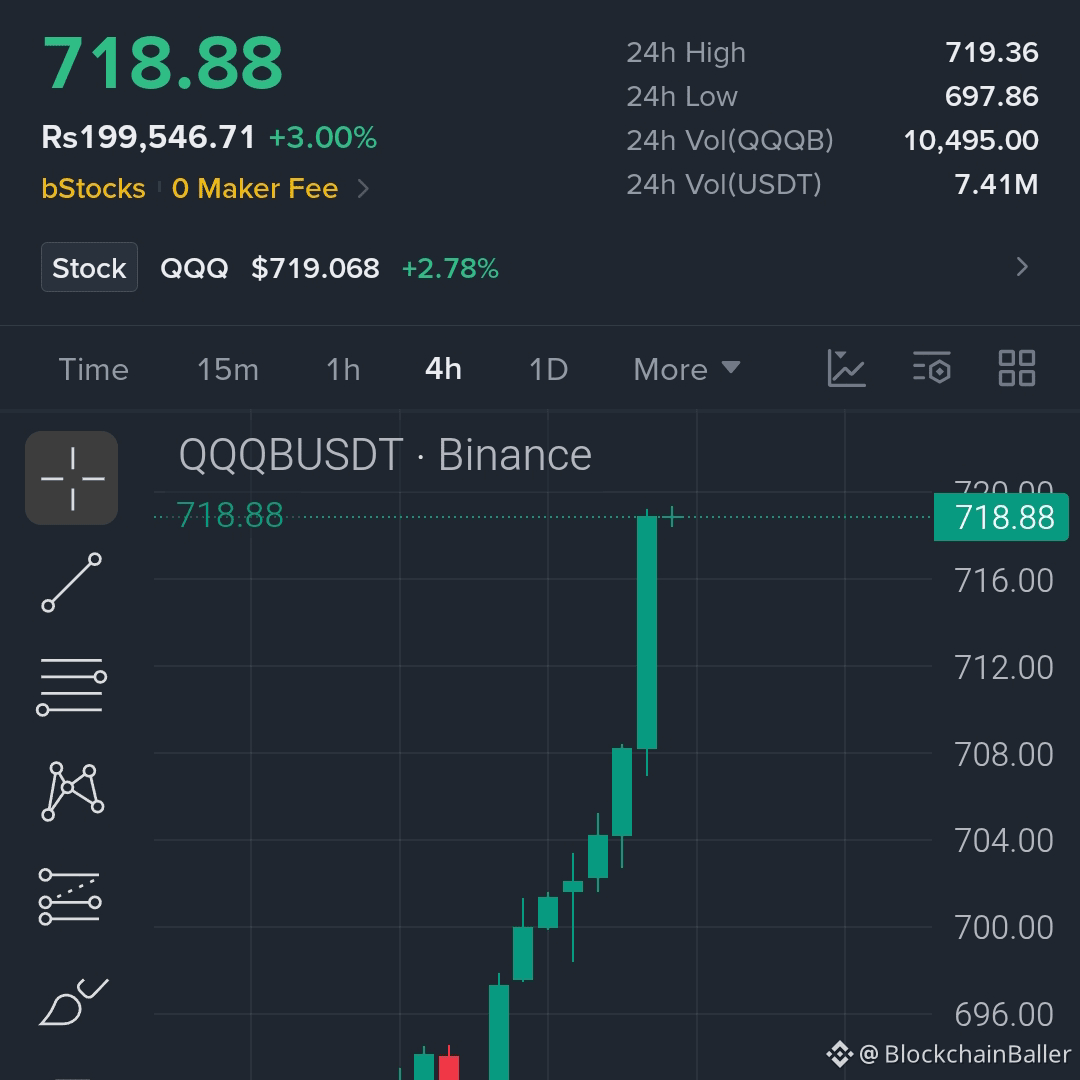Click the QQQ ticker label

click(194, 268)
